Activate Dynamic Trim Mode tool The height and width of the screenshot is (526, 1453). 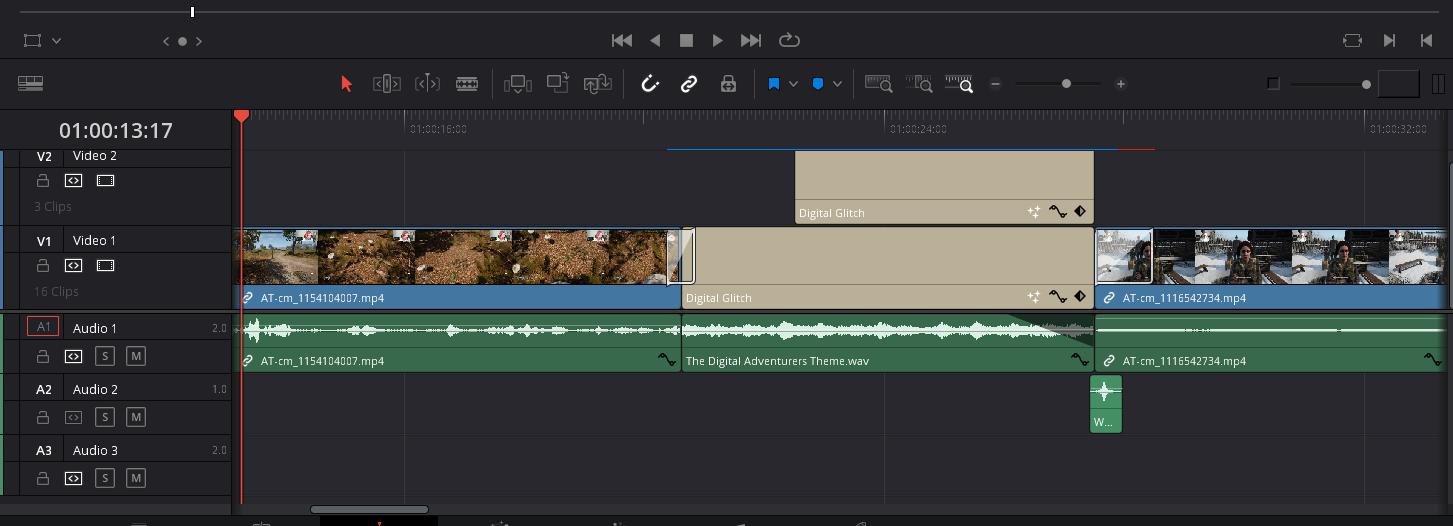point(427,84)
